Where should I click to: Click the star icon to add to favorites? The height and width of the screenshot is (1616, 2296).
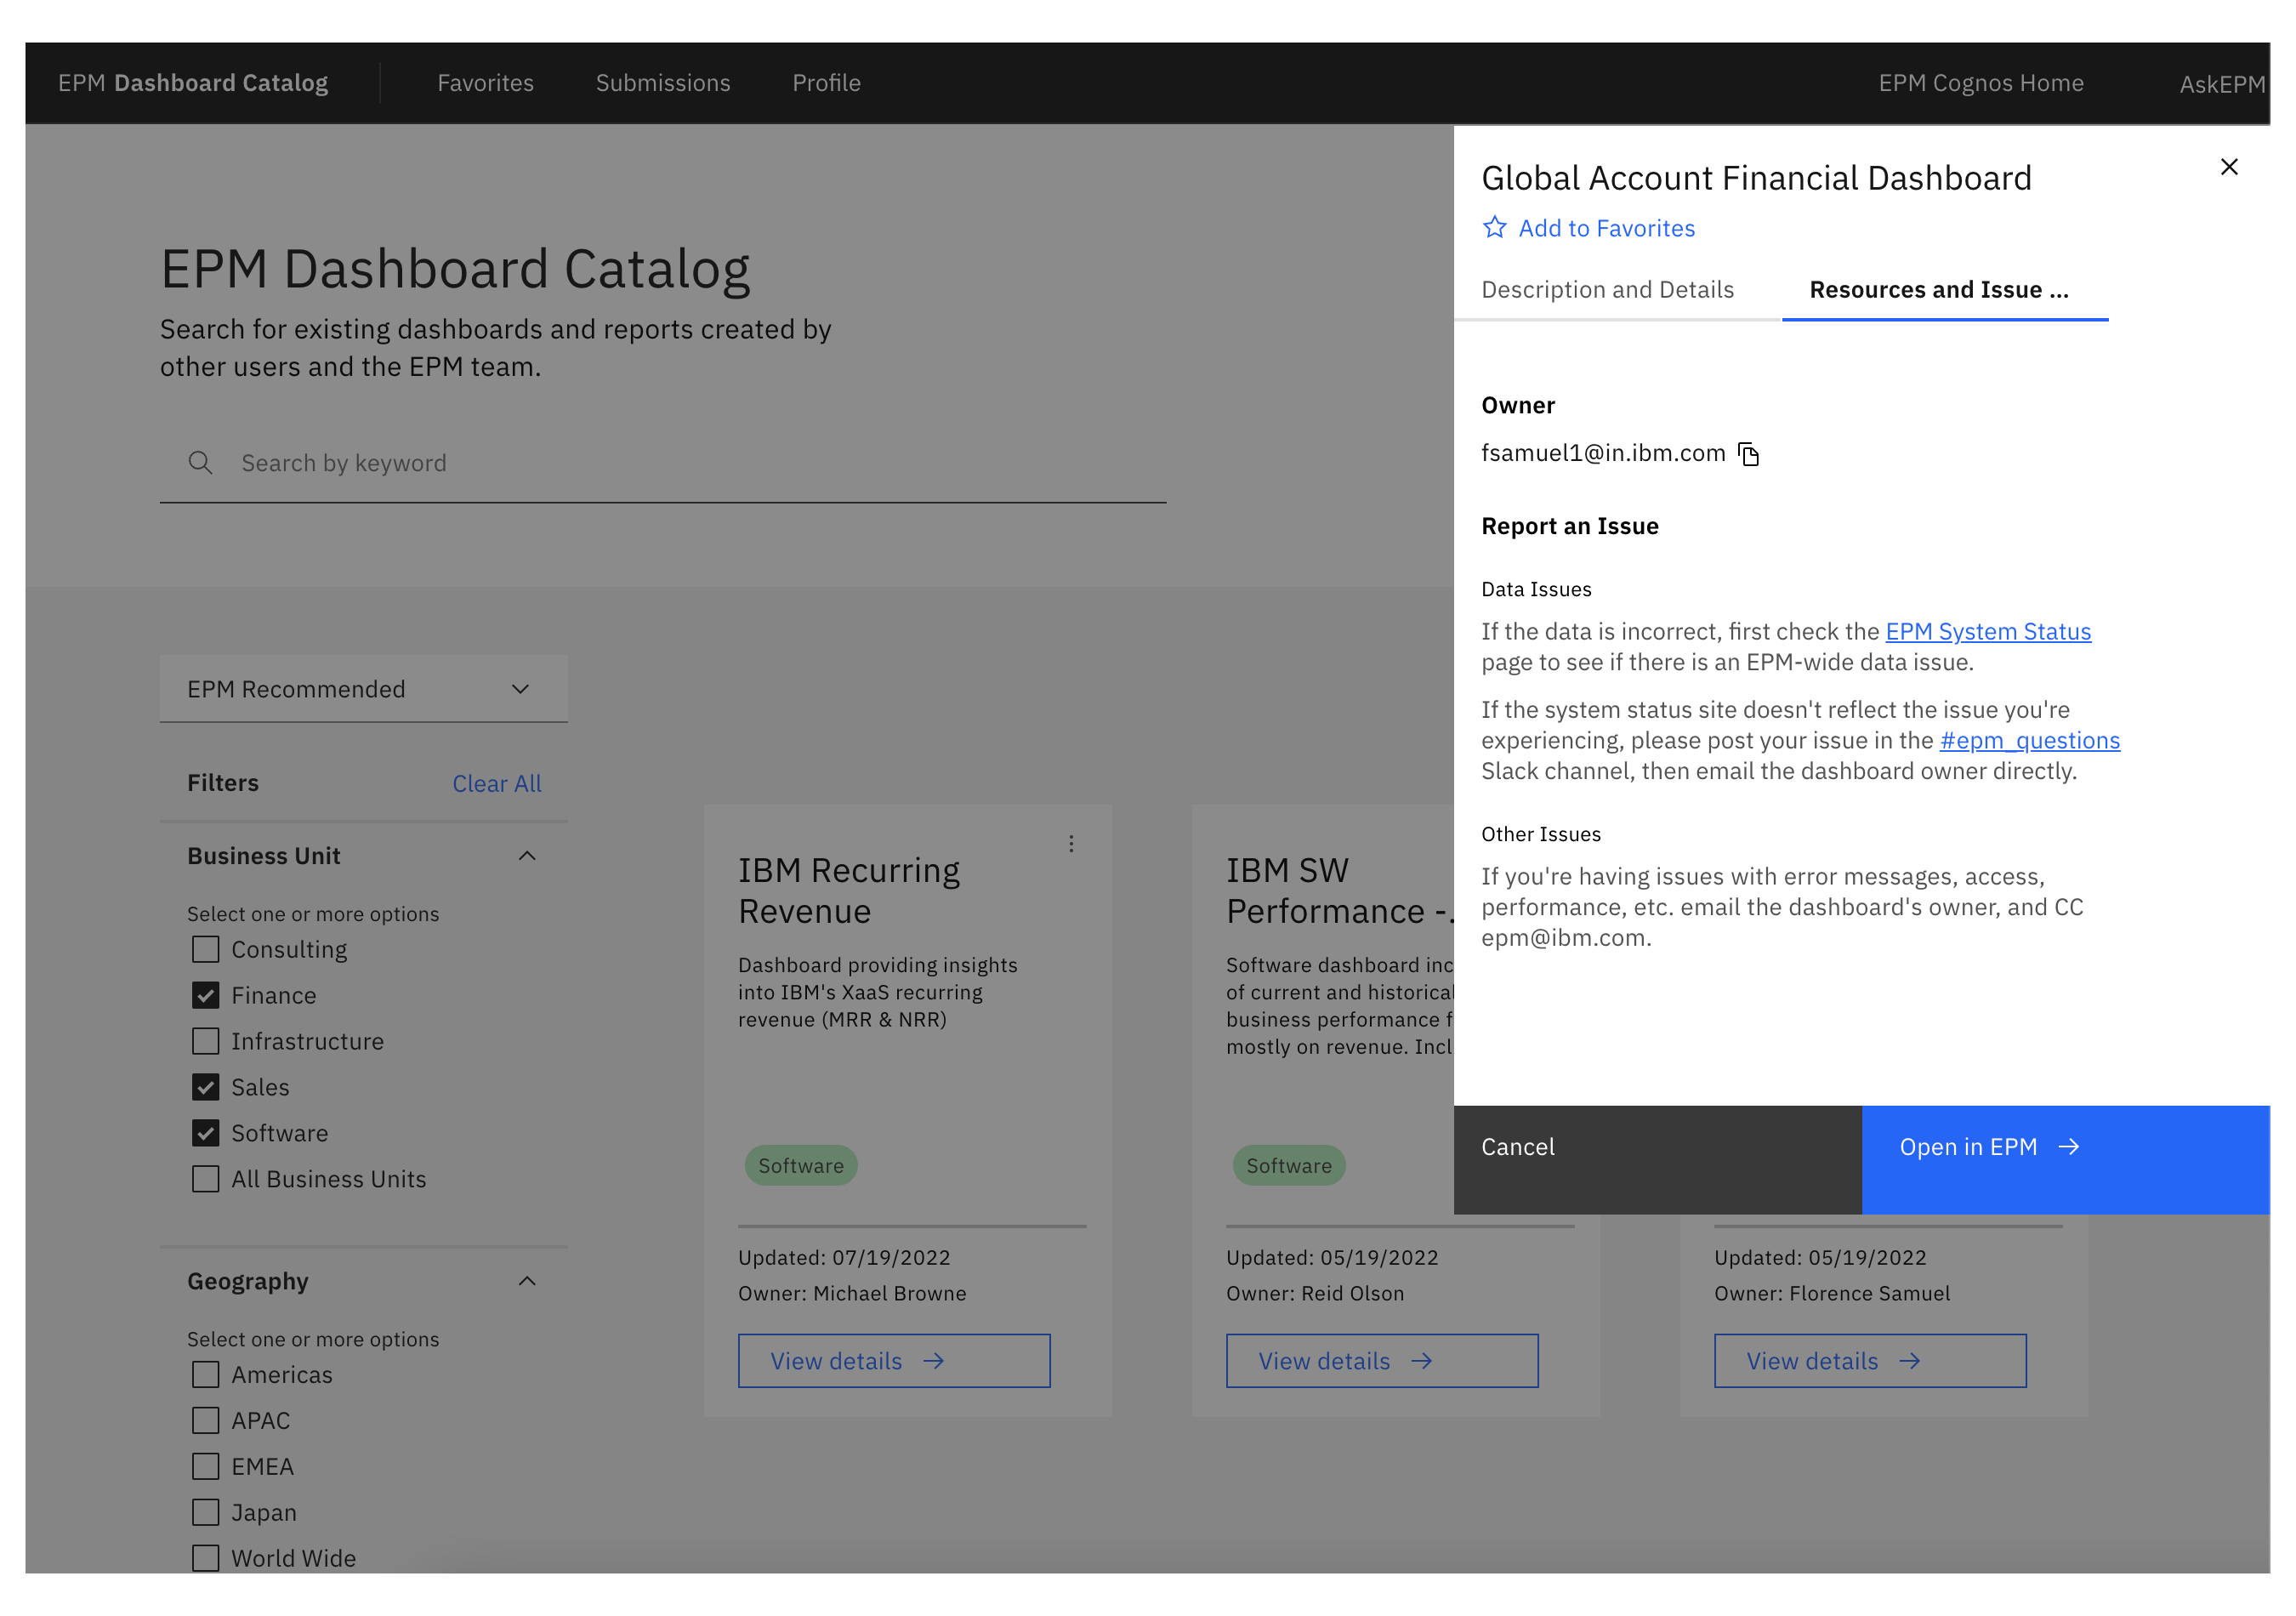point(1494,228)
